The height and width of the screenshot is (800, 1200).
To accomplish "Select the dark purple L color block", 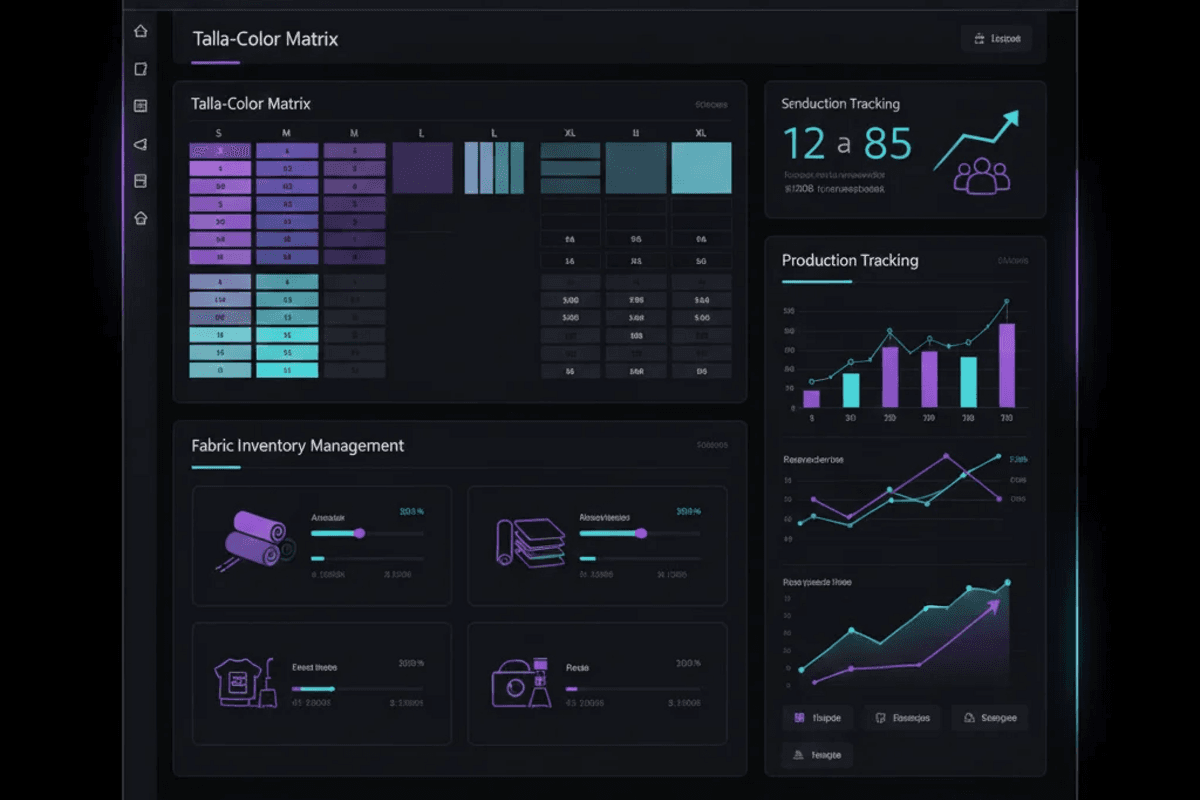I will pos(422,168).
